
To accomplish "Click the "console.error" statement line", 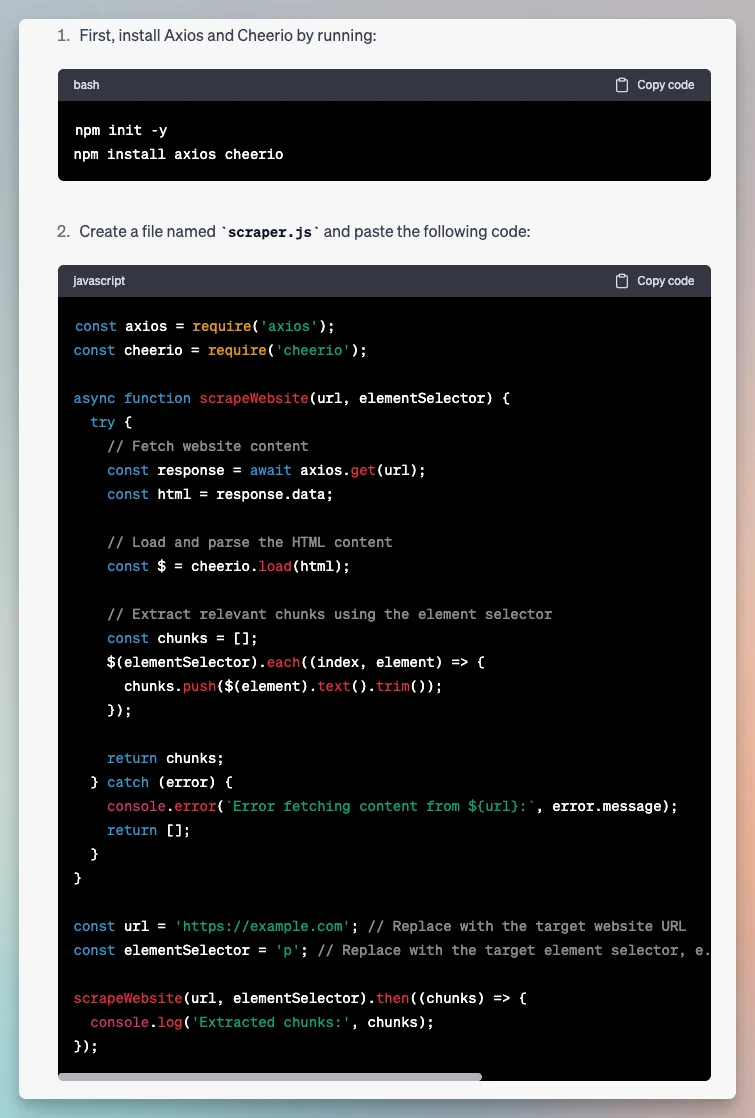I will (392, 806).
